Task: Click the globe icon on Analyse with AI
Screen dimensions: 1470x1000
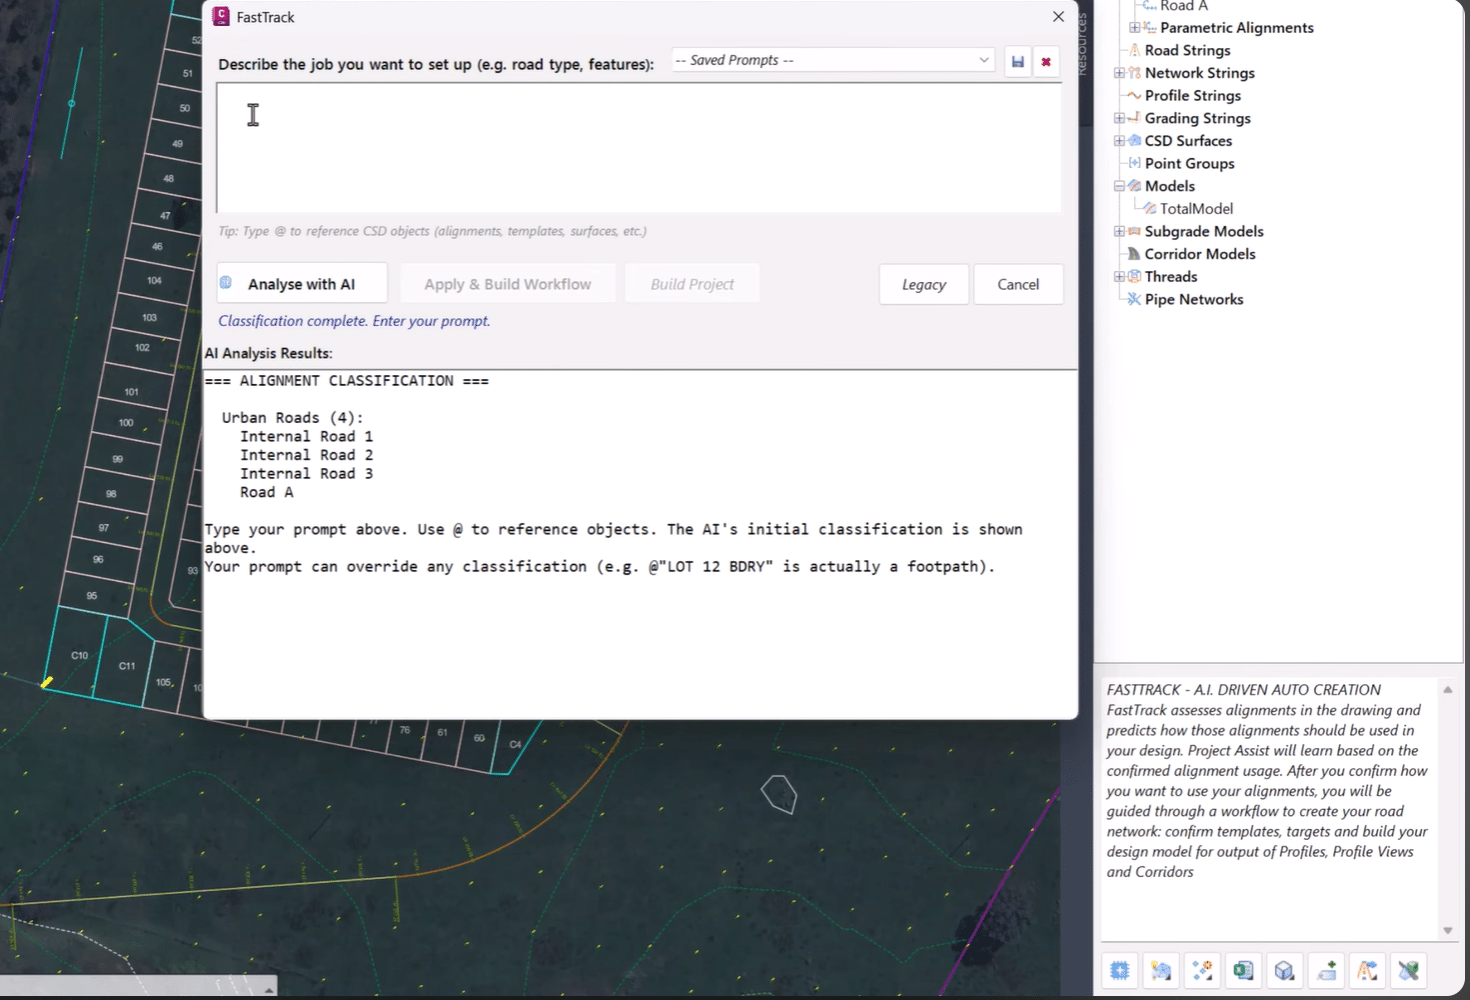Action: tap(226, 283)
